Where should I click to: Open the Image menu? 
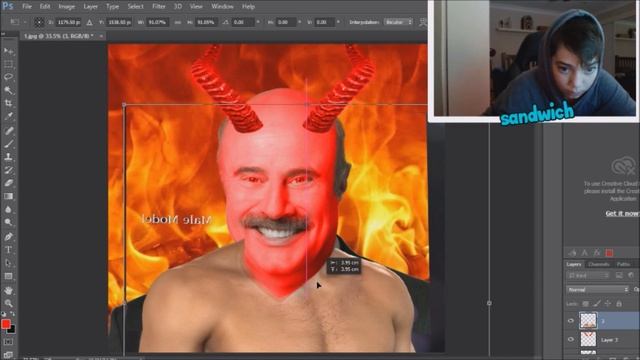coord(67,7)
